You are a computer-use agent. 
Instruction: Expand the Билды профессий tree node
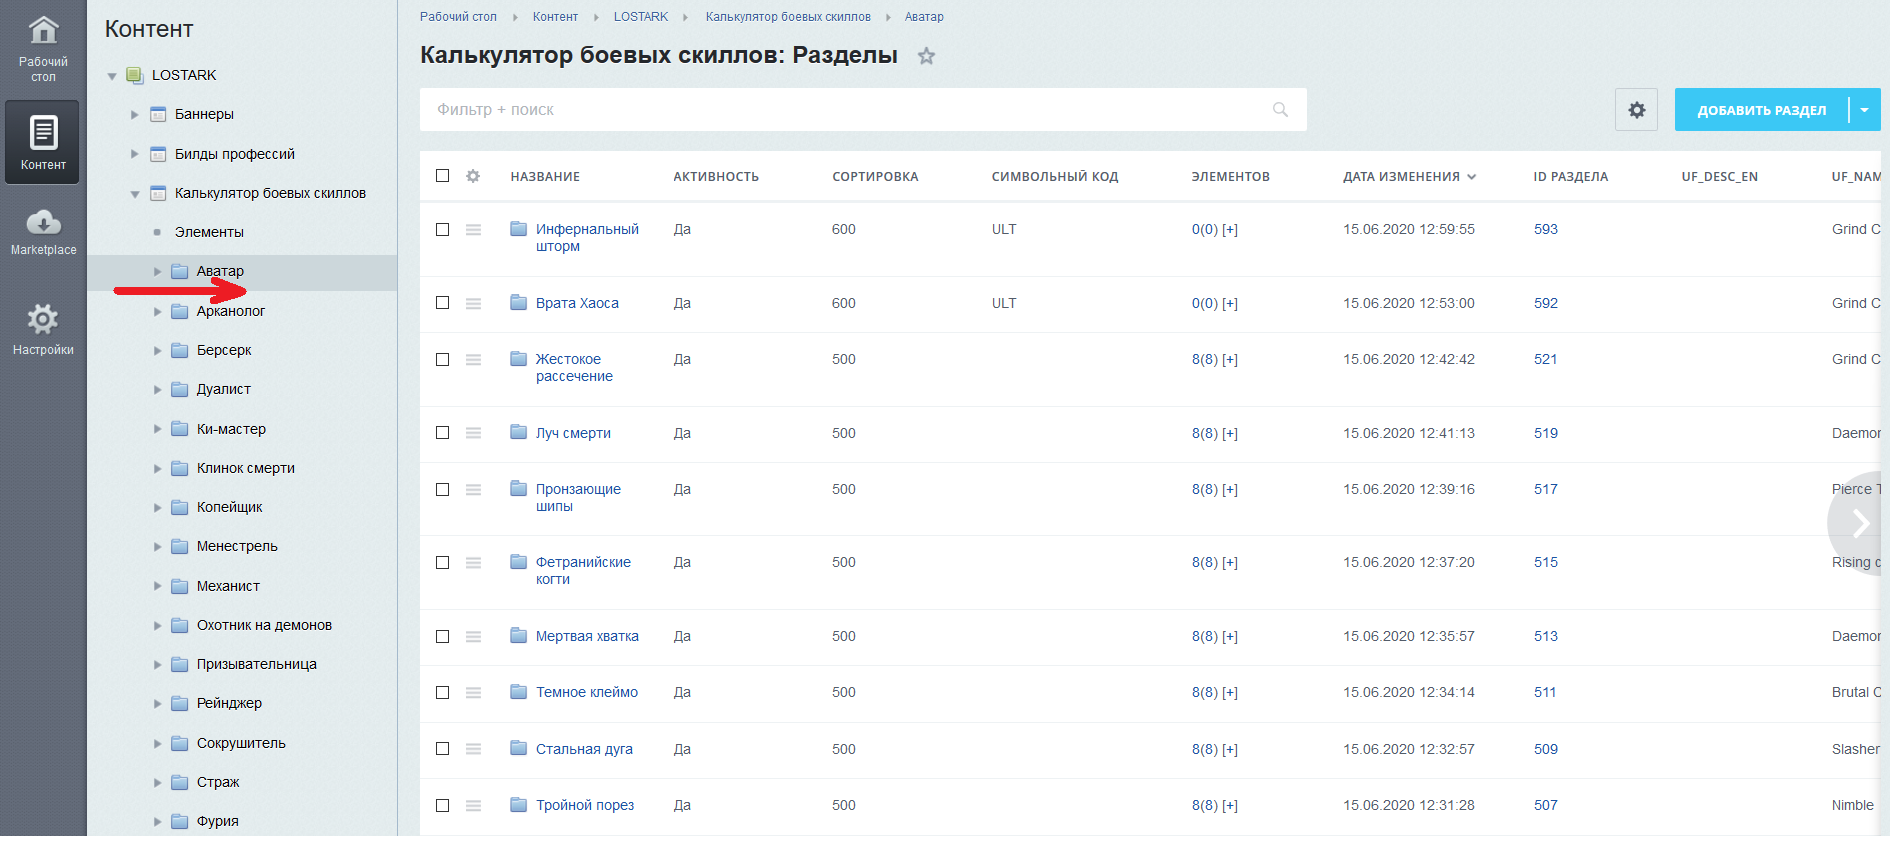tap(135, 154)
